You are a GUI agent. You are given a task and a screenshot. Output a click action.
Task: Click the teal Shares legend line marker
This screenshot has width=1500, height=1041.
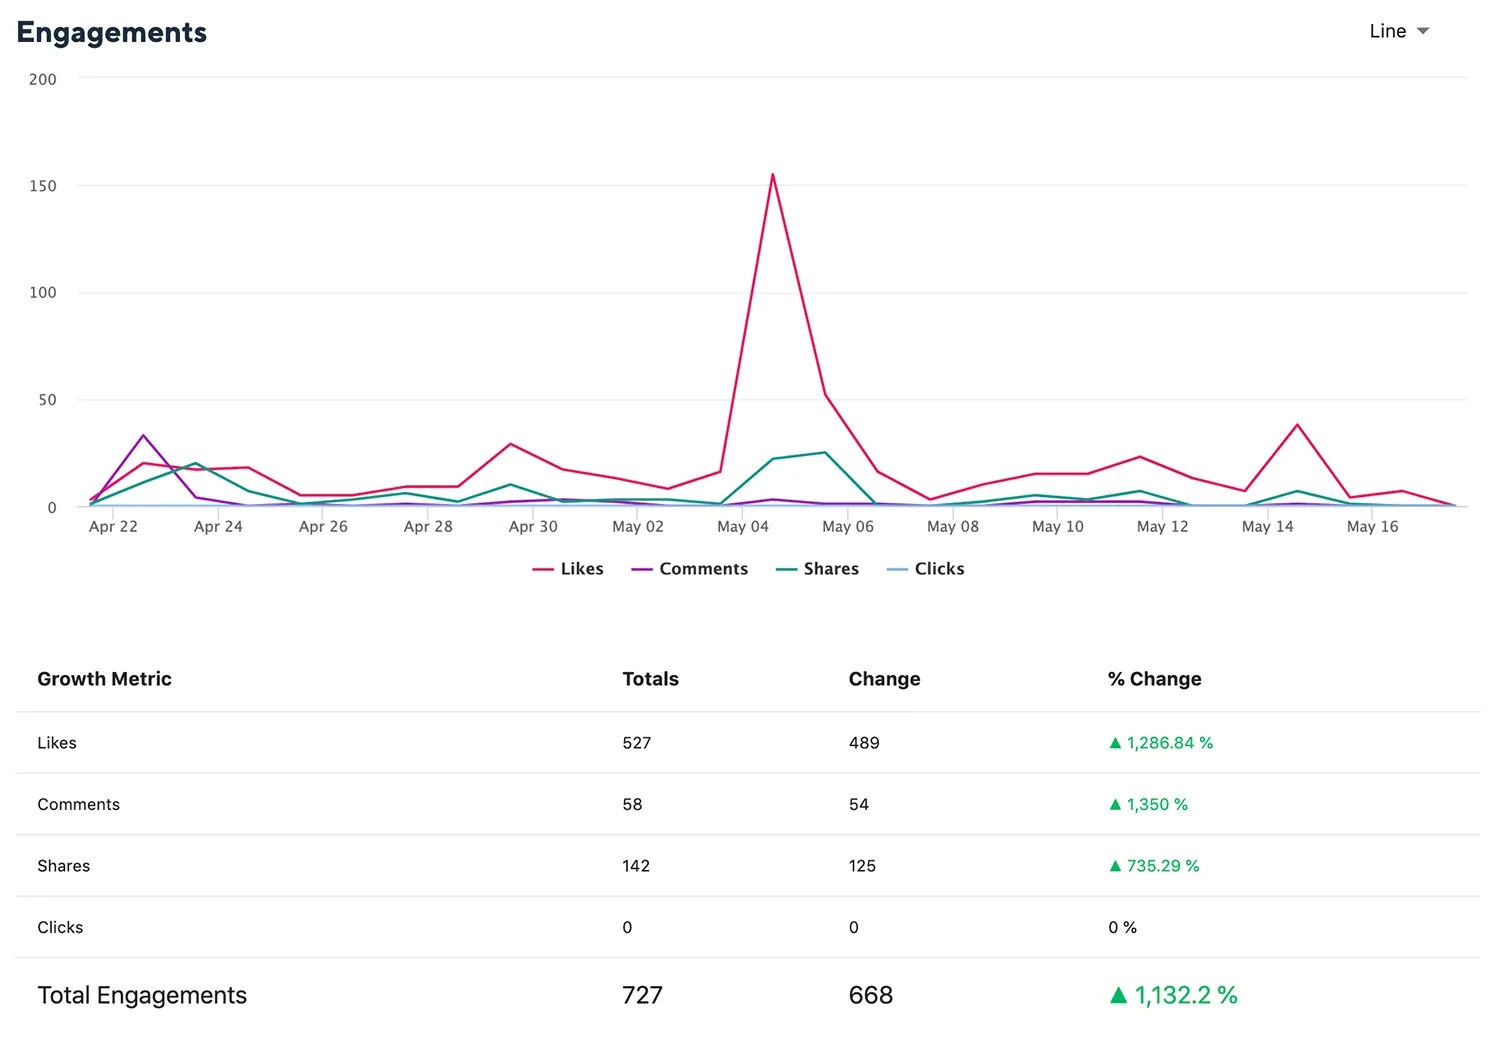[787, 569]
